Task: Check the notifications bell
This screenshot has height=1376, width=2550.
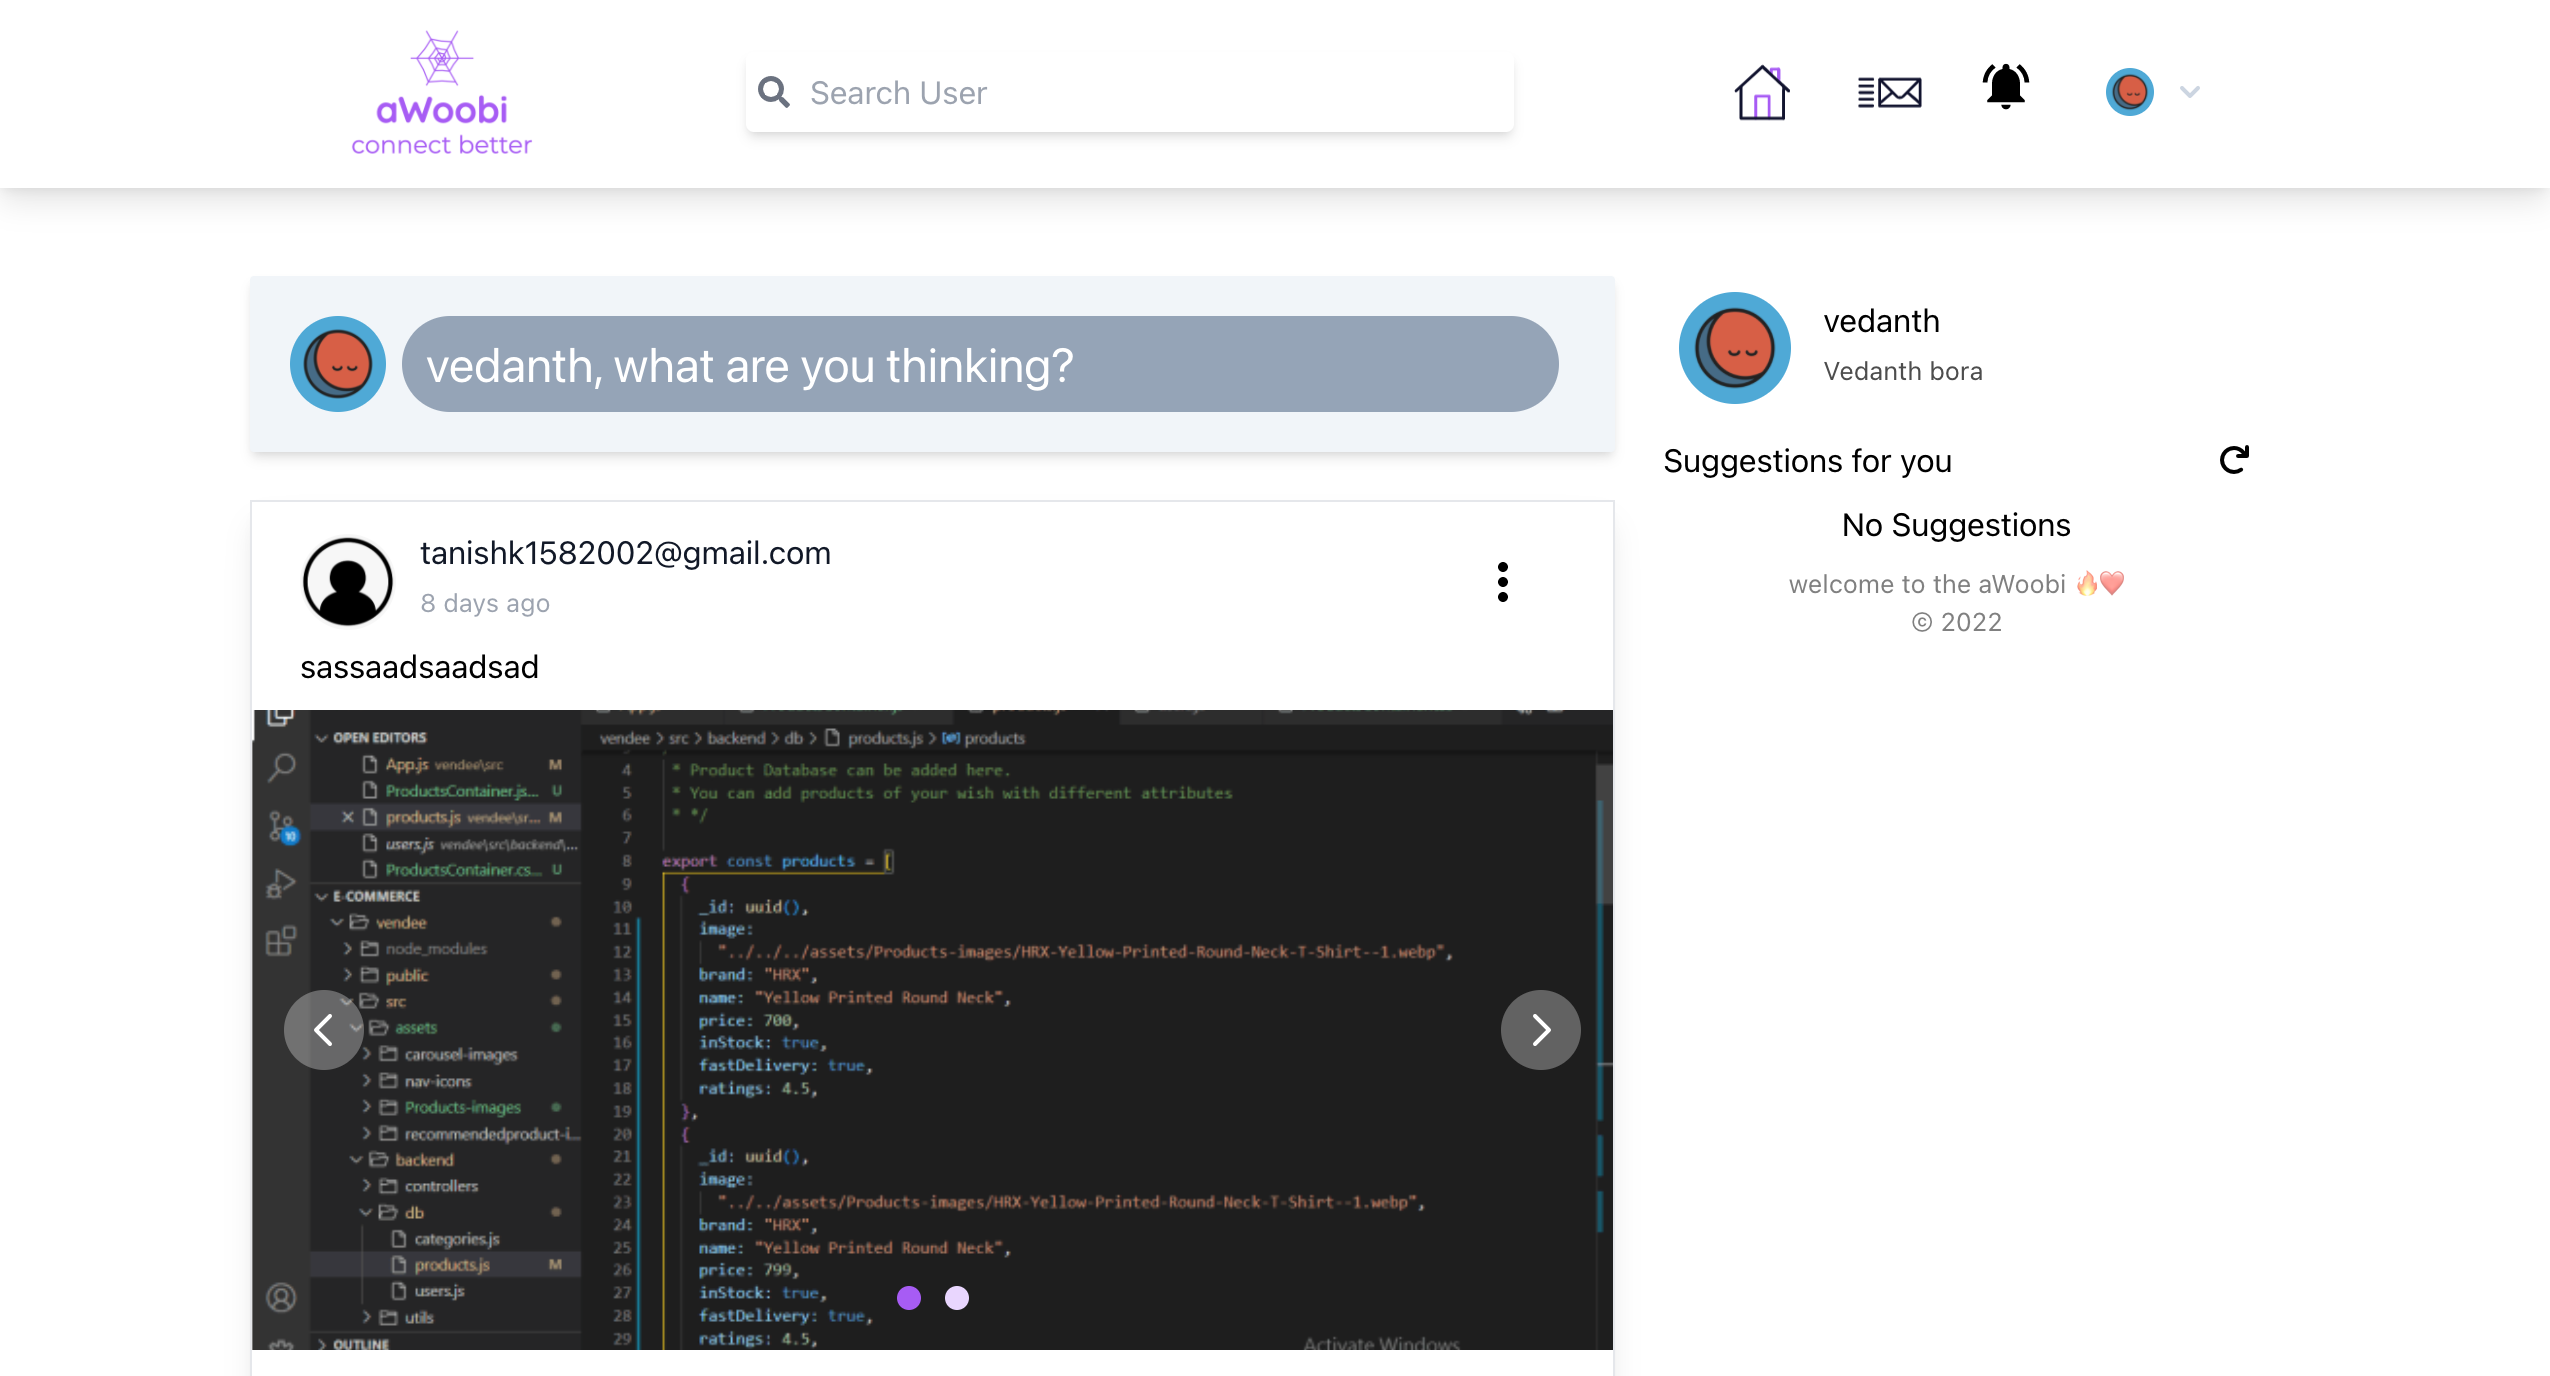Action: coord(2005,87)
